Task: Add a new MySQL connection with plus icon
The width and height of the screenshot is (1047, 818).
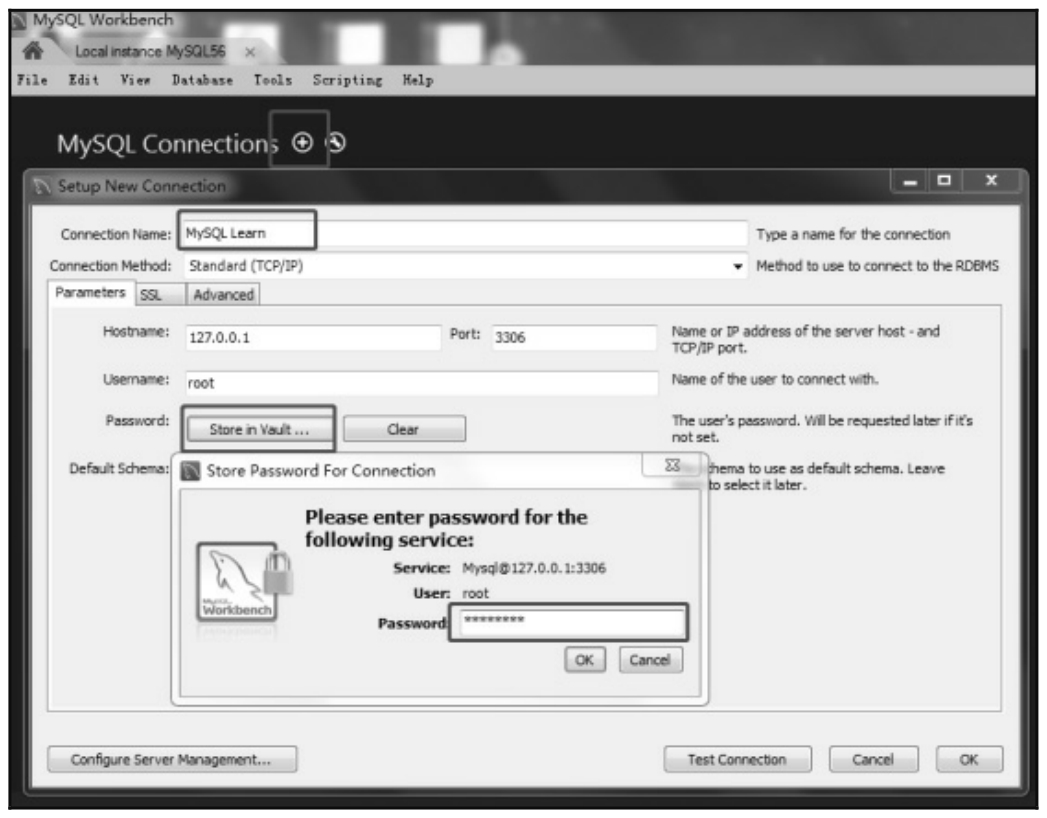Action: (301, 142)
